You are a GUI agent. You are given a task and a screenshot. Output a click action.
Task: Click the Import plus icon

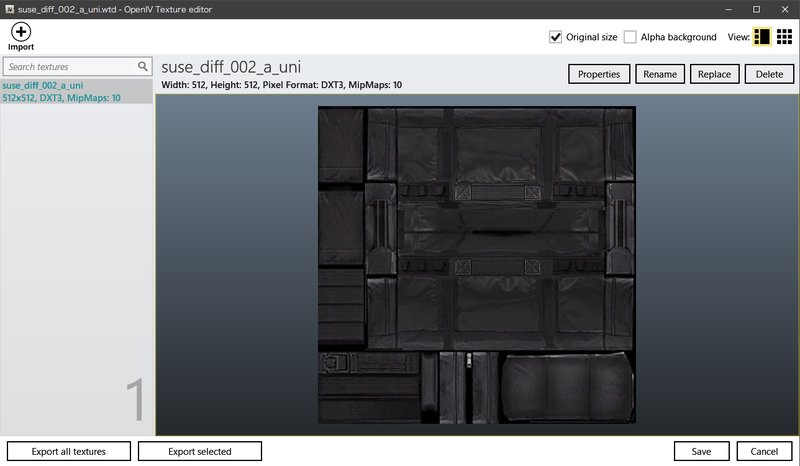tap(21, 32)
